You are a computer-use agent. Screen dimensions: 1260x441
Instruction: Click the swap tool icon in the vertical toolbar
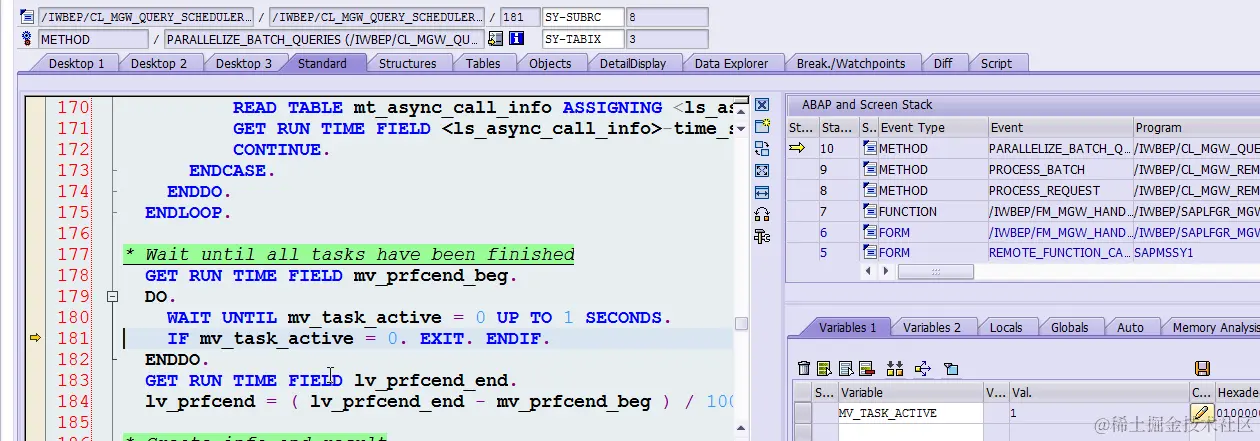762,148
